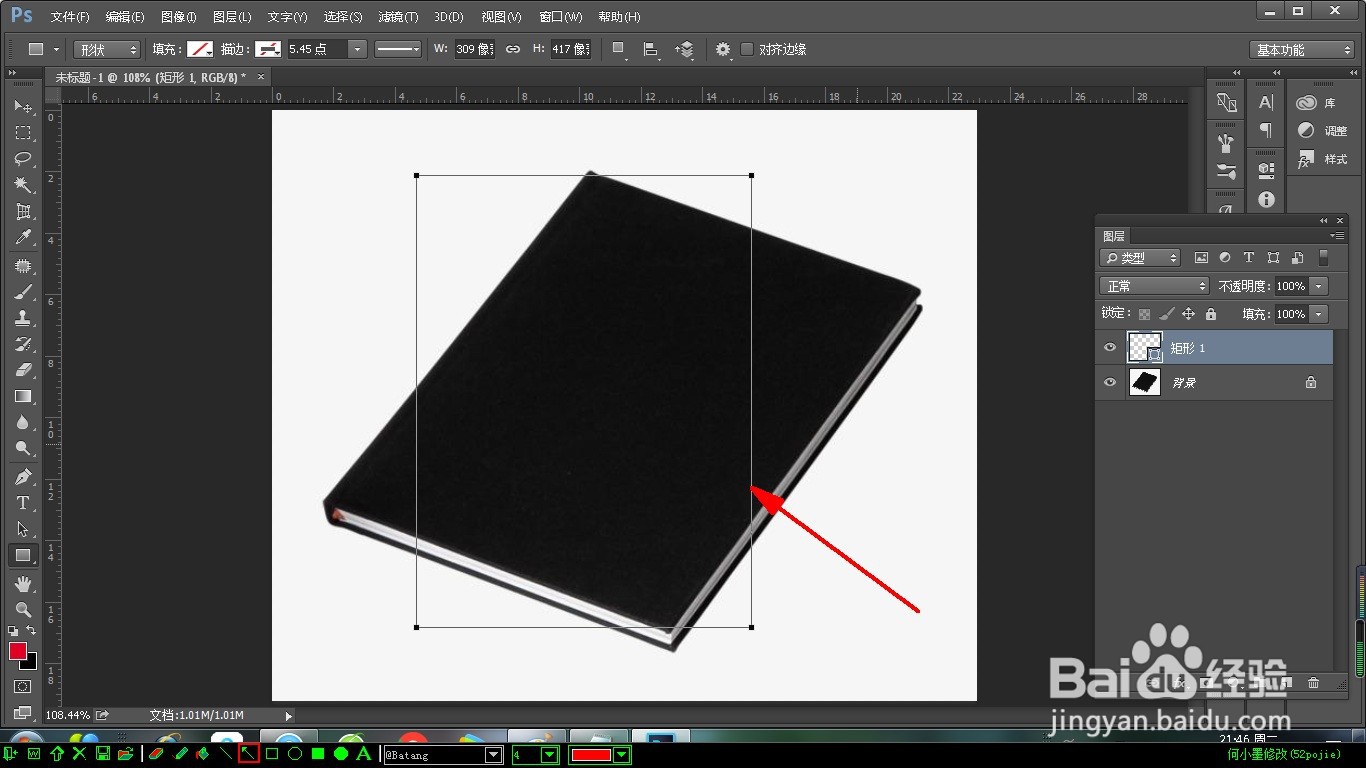1366x768 pixels.
Task: Open the 图像(I) menu
Action: point(179,17)
